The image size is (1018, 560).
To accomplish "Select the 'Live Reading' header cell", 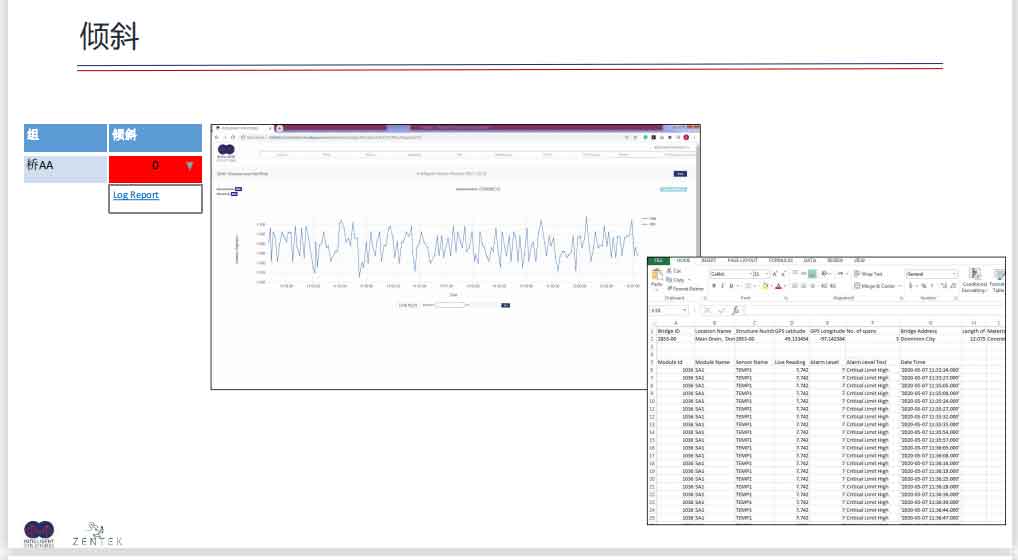I will click(789, 362).
